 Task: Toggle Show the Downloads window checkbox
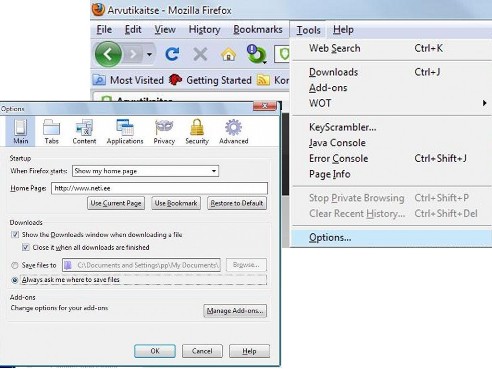pos(15,235)
